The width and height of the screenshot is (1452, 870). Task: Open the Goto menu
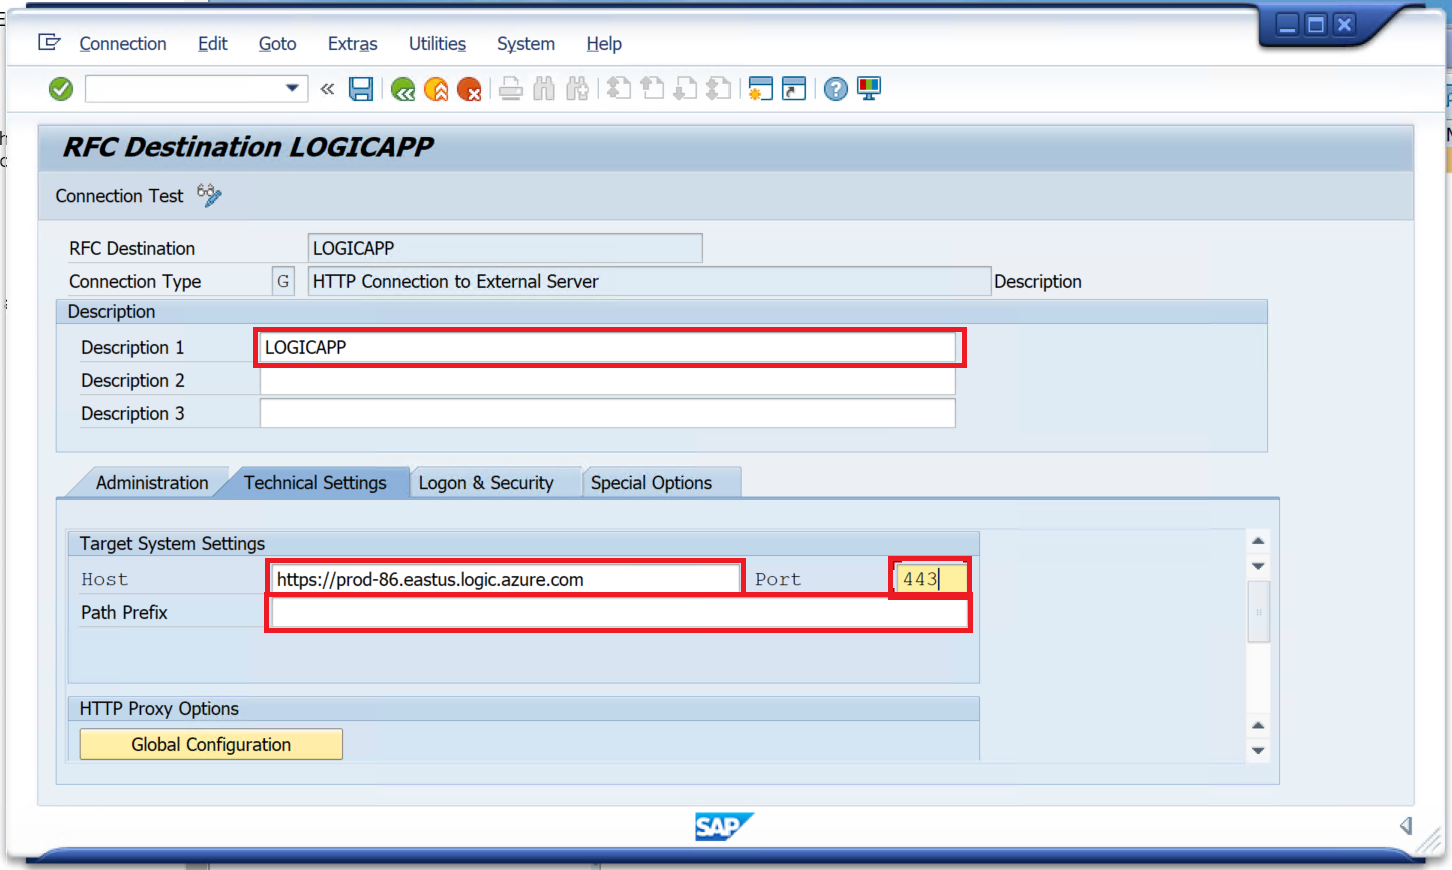tap(277, 44)
